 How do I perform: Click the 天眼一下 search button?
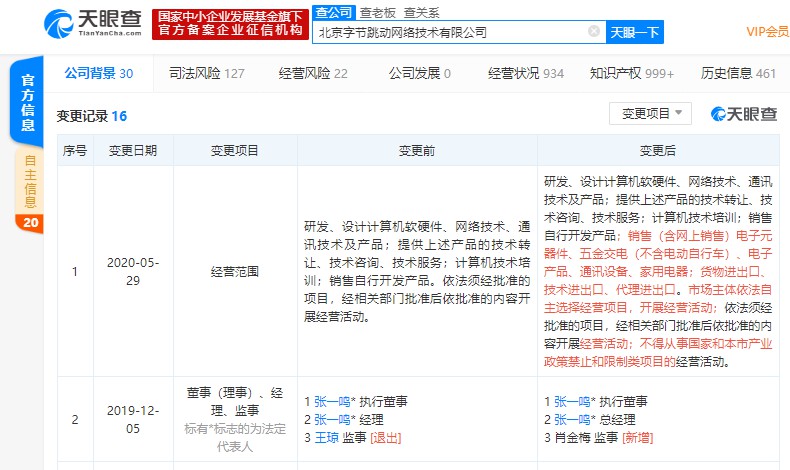[635, 32]
